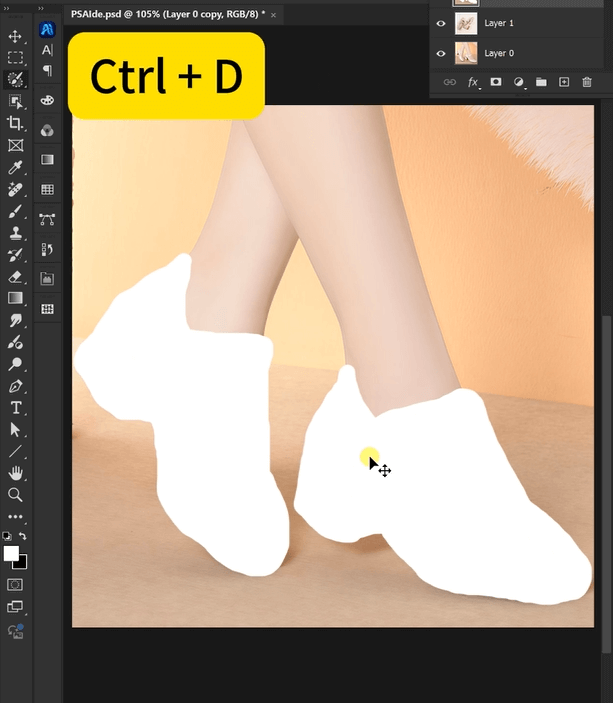This screenshot has height=703, width=613.
Task: Select the Spot Healing Brush tool
Action: (15, 189)
